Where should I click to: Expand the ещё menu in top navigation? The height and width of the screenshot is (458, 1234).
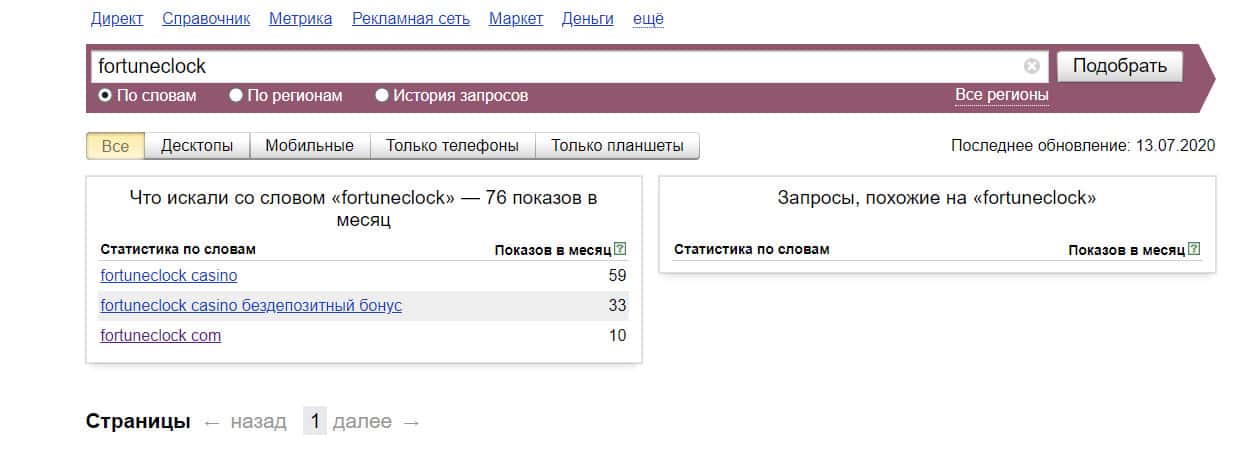point(648,18)
